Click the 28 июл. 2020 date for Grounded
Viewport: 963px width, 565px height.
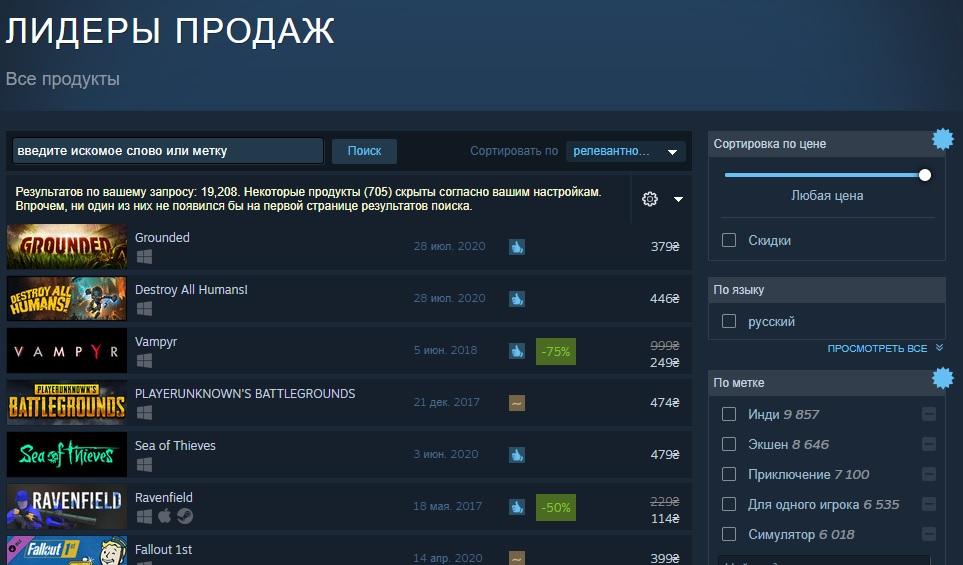pyautogui.click(x=450, y=246)
